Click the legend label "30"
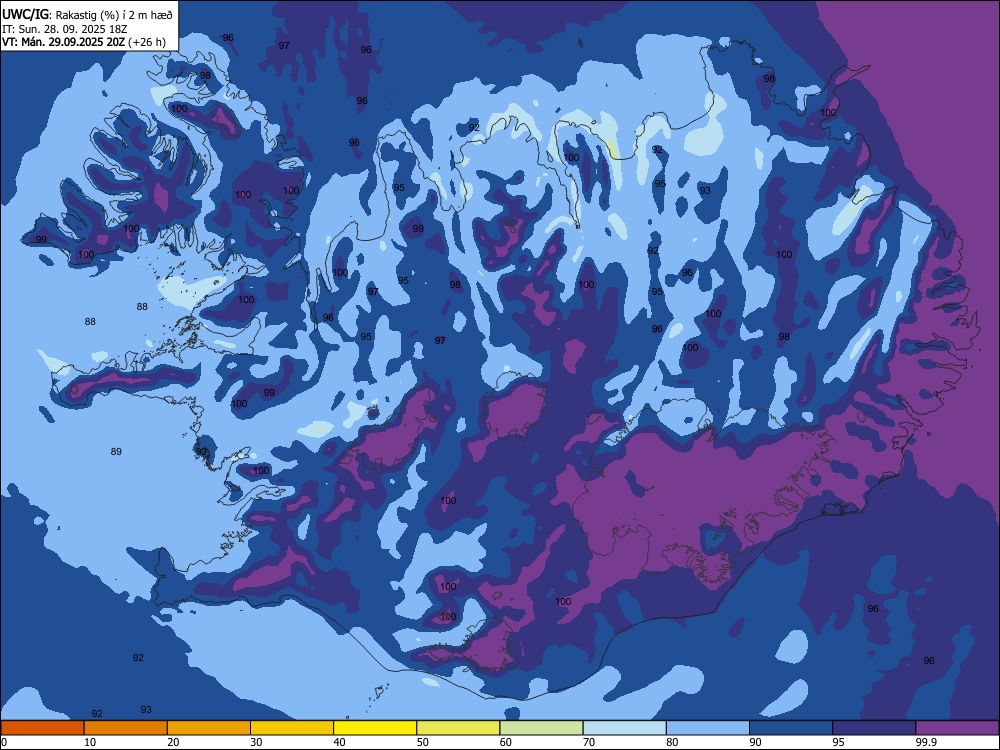 click(256, 742)
